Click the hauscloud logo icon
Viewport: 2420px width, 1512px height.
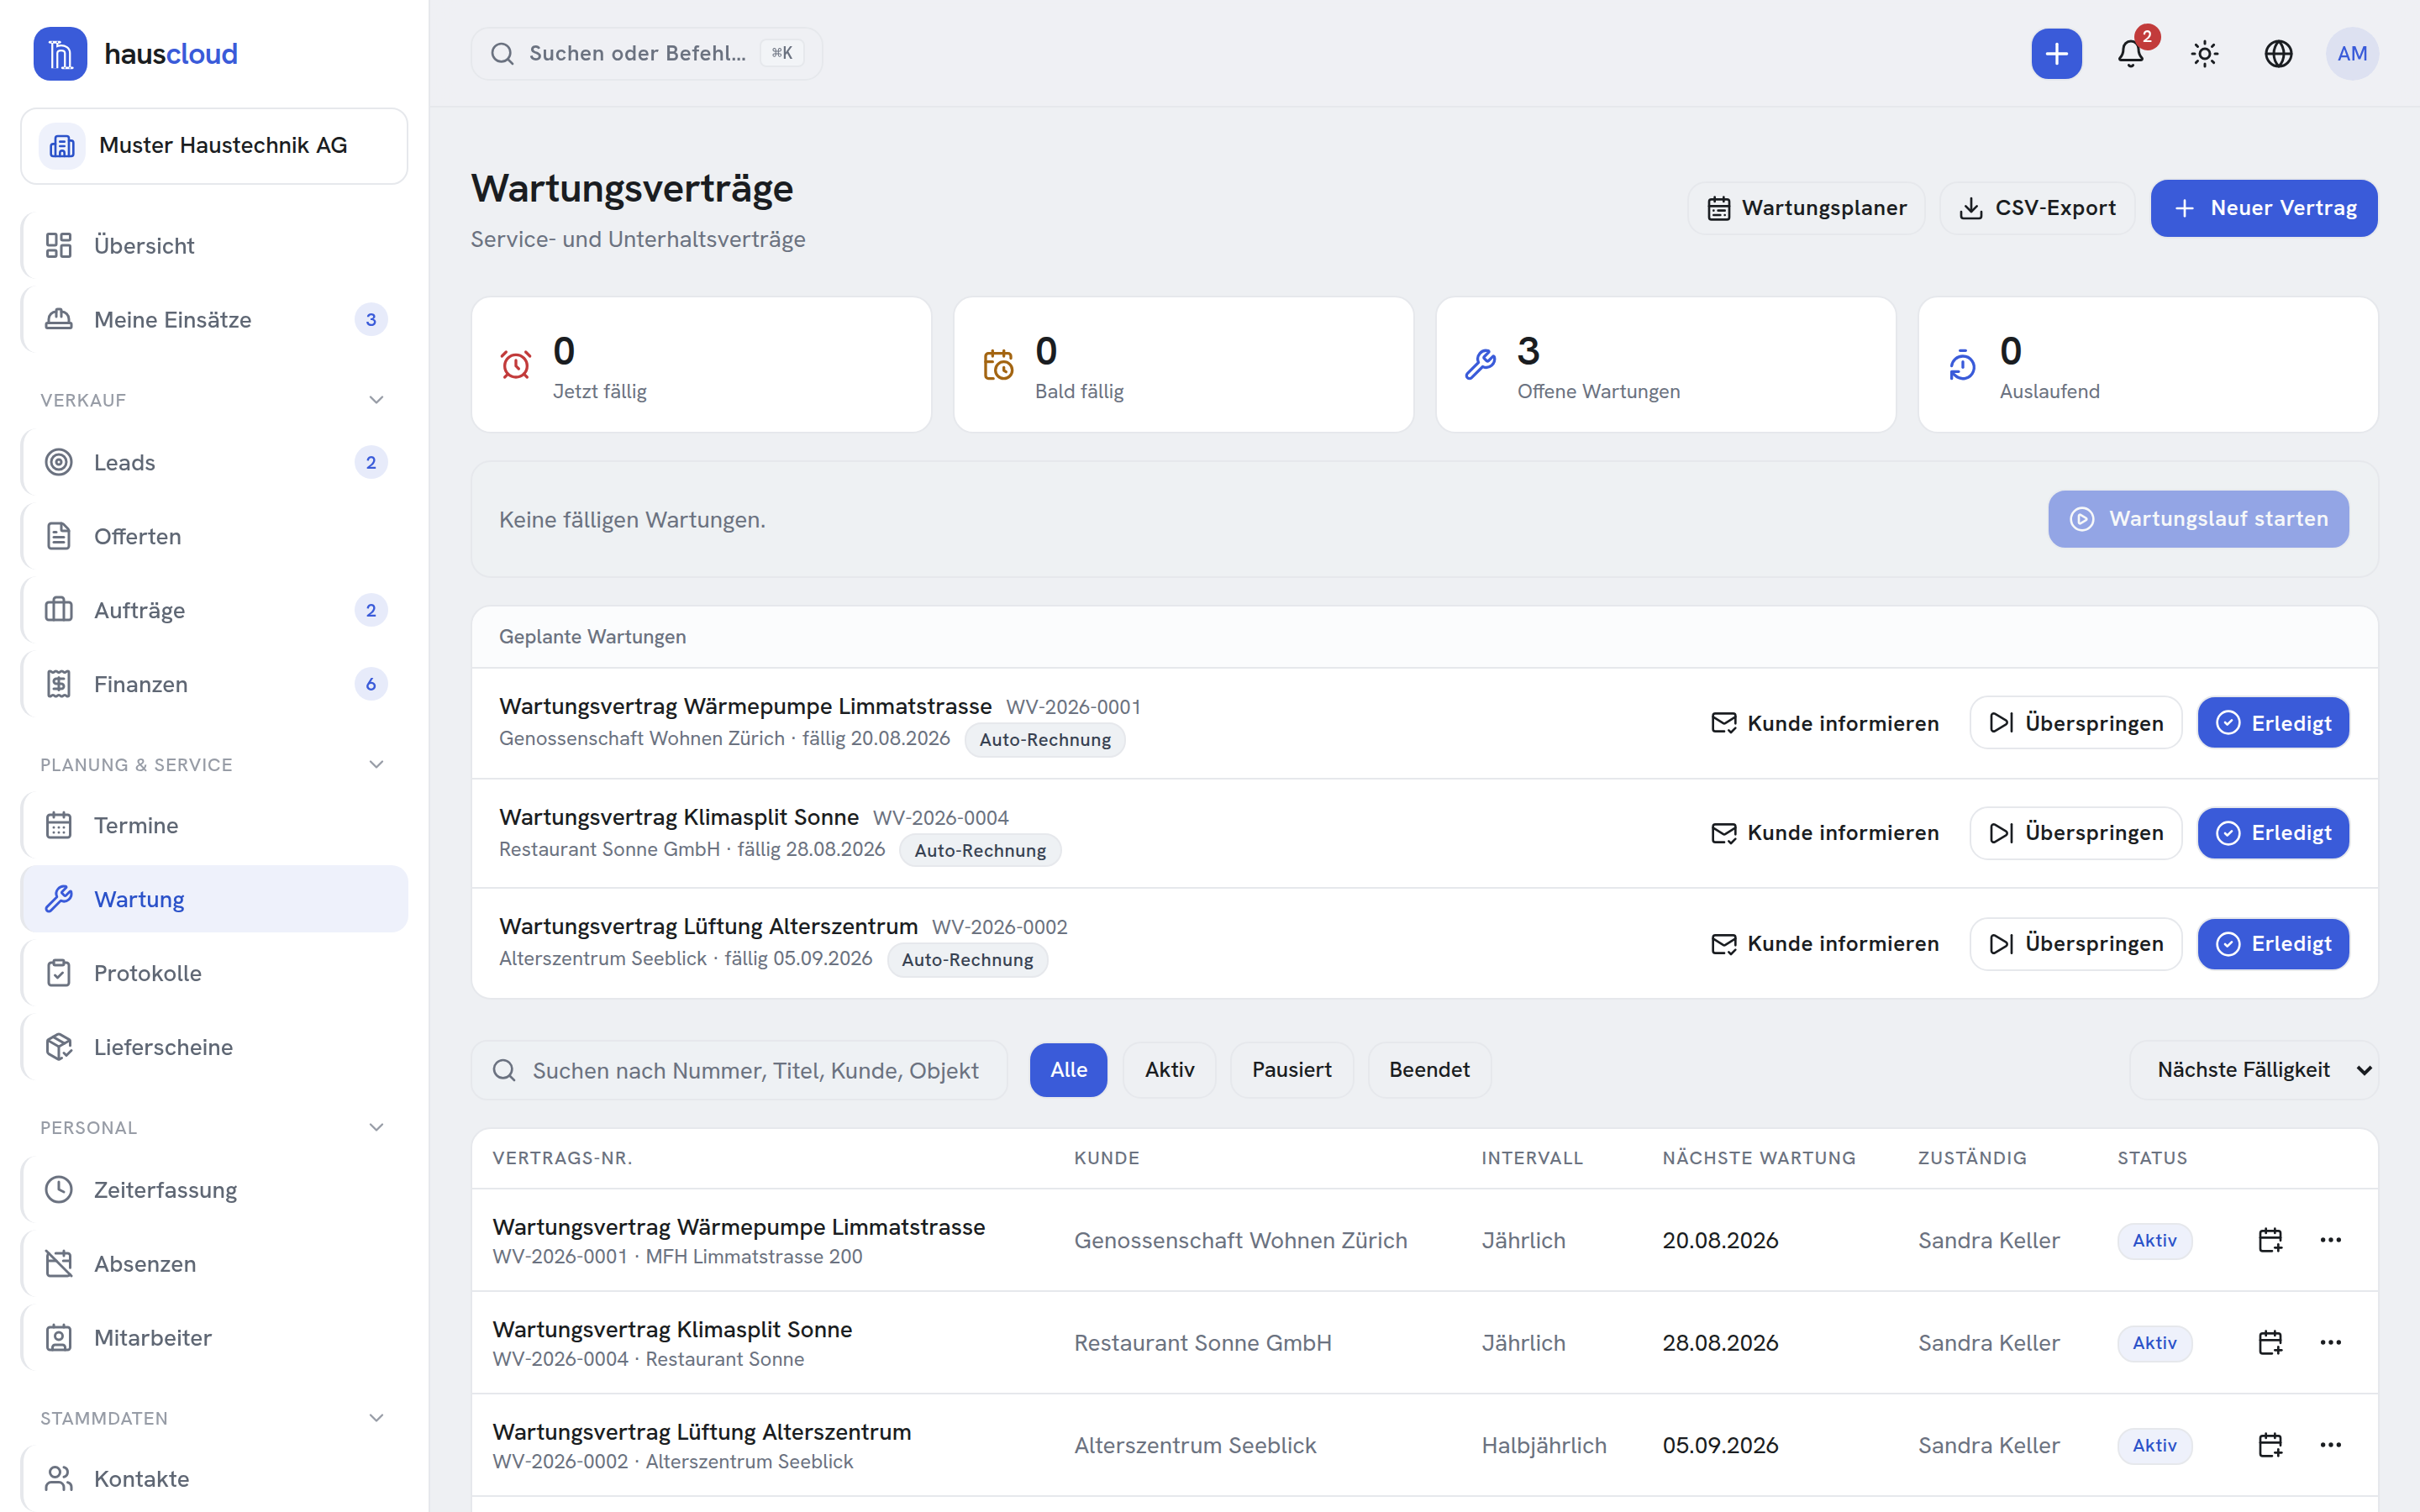click(60, 53)
